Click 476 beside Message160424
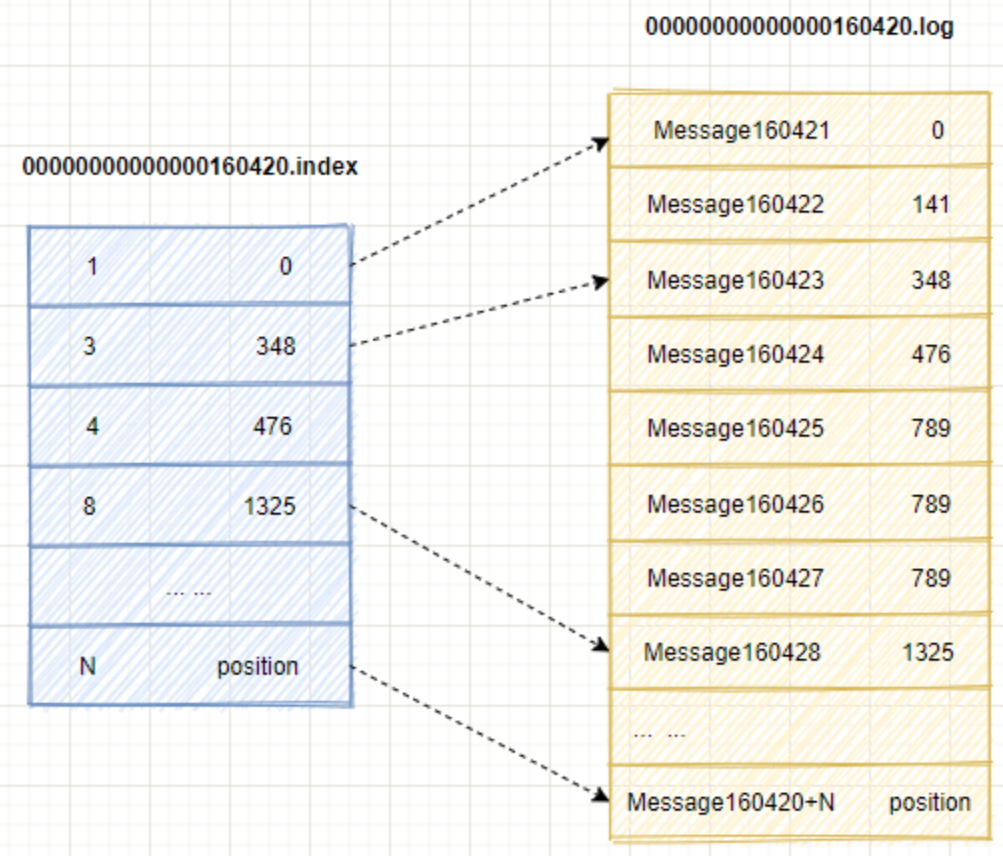1003x856 pixels. (931, 354)
